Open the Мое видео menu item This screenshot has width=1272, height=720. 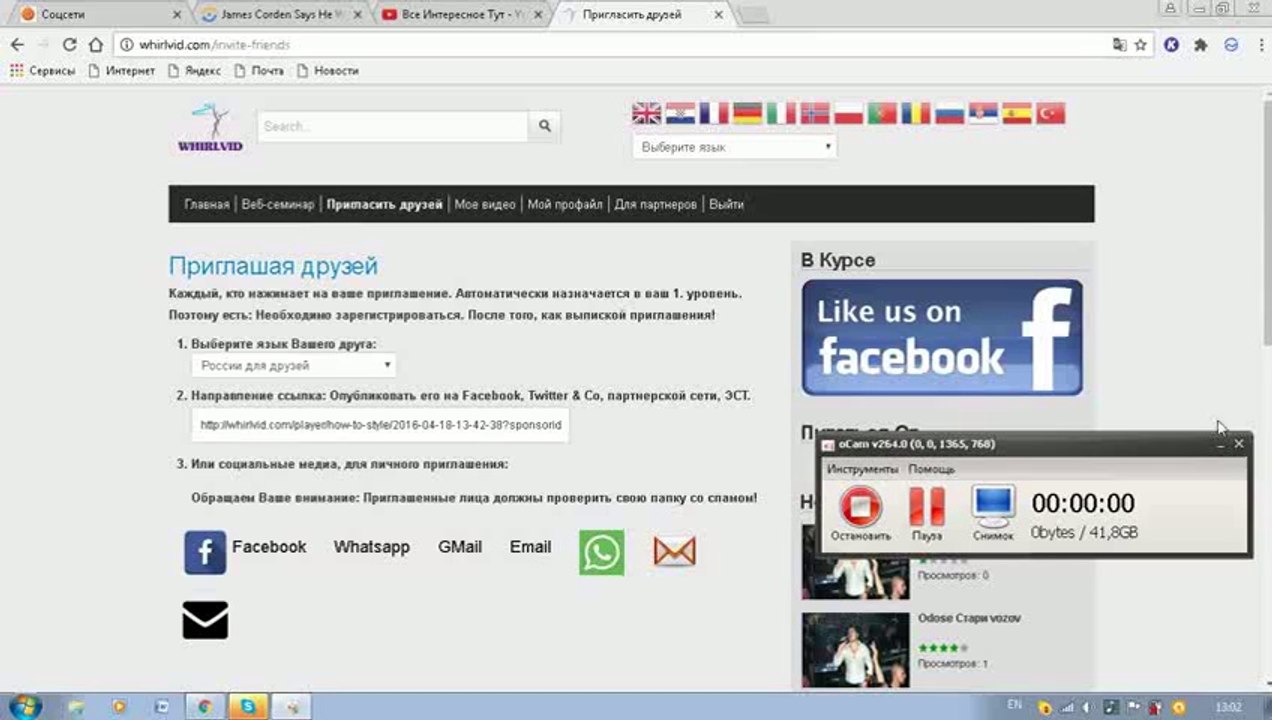(485, 204)
